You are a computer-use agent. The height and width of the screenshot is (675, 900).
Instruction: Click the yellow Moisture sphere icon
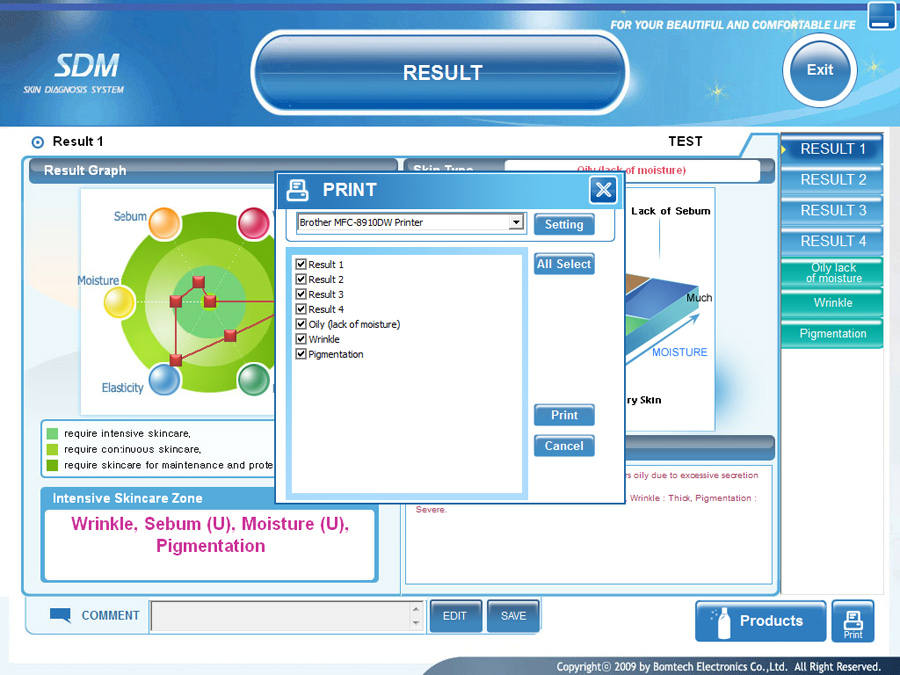[x=119, y=300]
